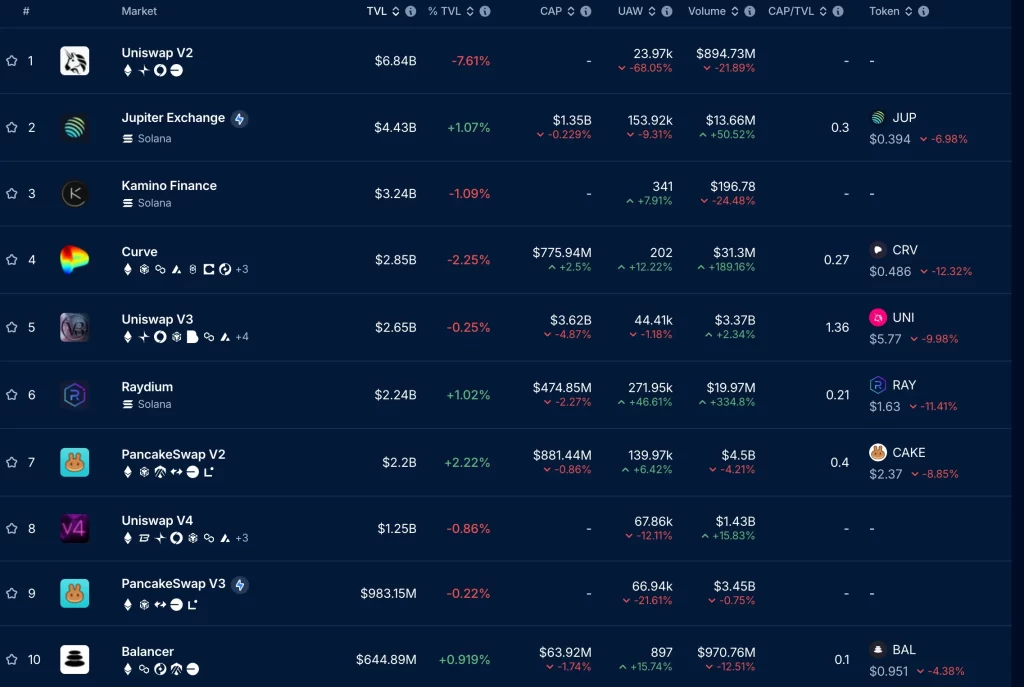The image size is (1024, 687).
Task: Open the Raydium market name
Action: point(147,387)
